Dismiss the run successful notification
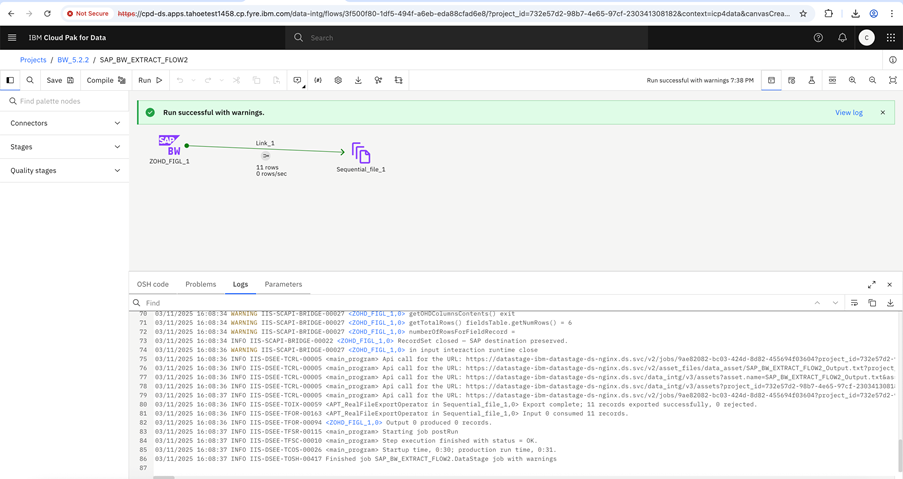The height and width of the screenshot is (479, 903). pyautogui.click(x=882, y=113)
